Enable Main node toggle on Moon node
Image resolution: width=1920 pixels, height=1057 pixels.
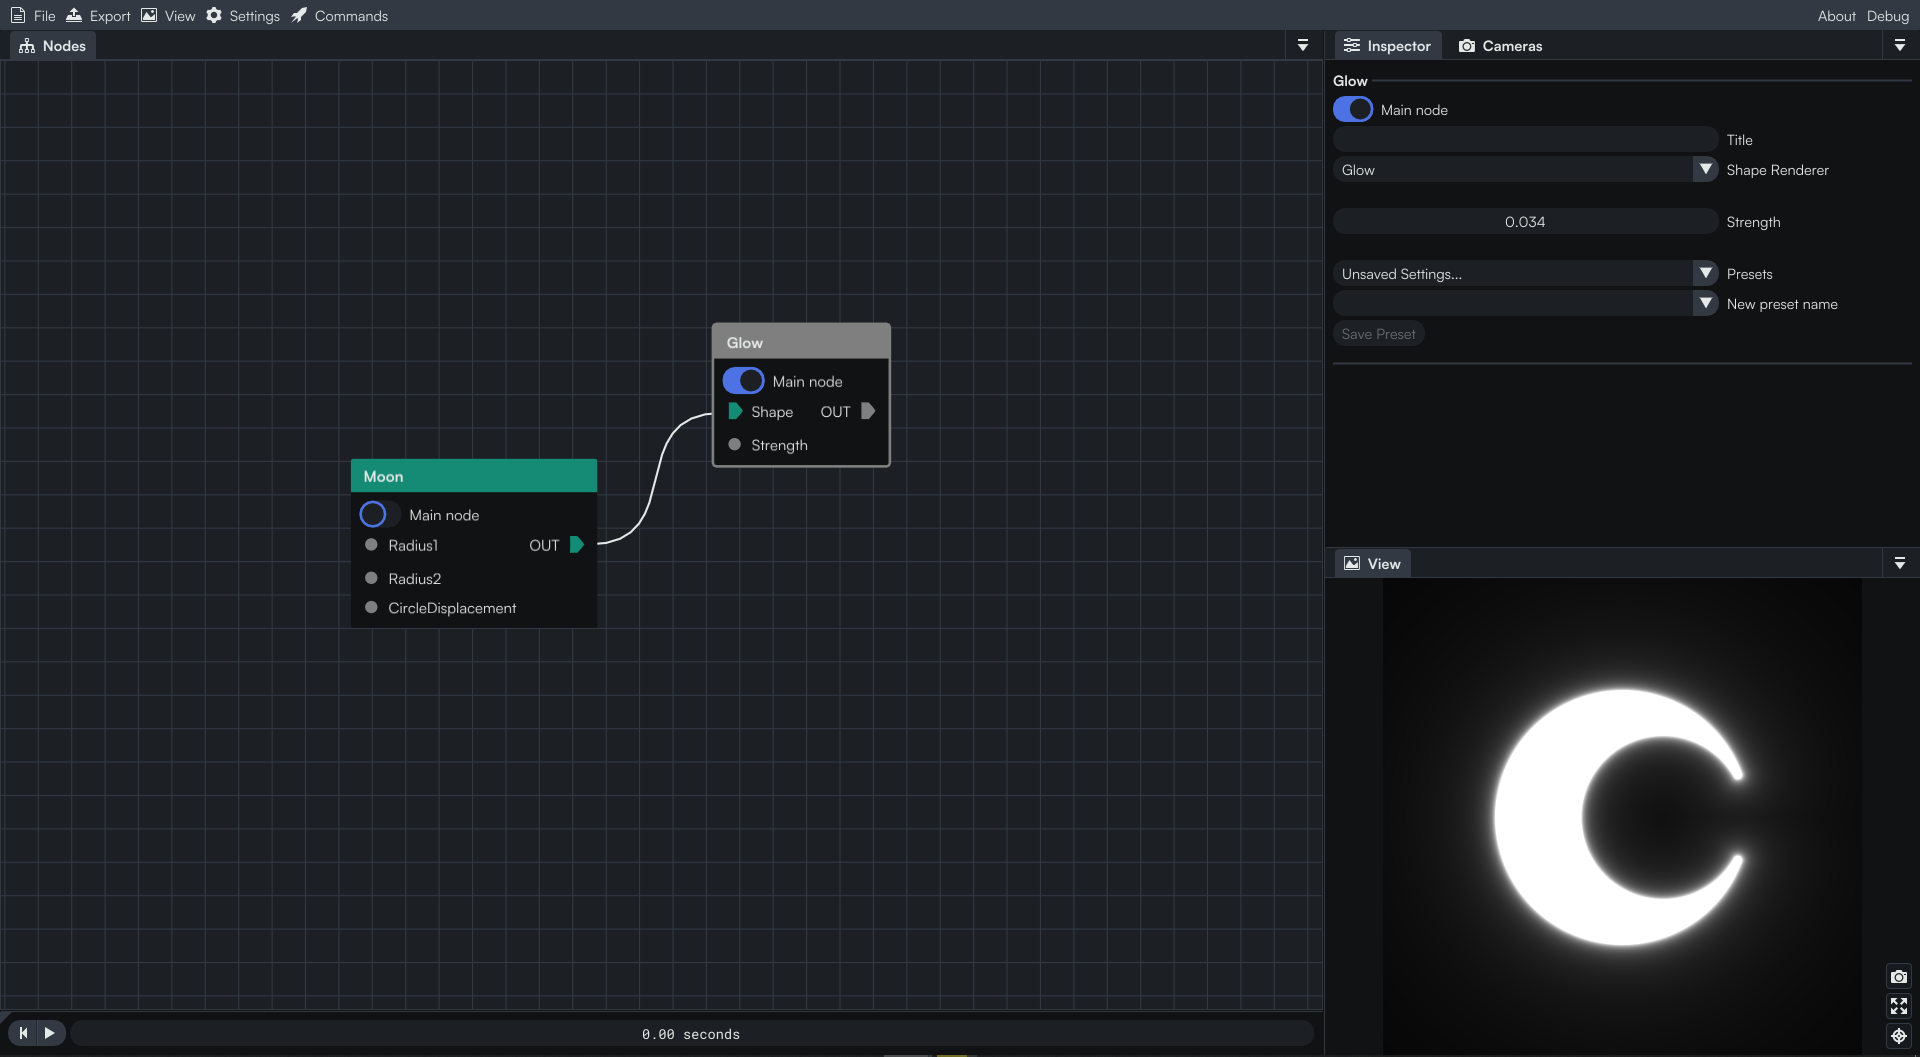[x=380, y=514]
